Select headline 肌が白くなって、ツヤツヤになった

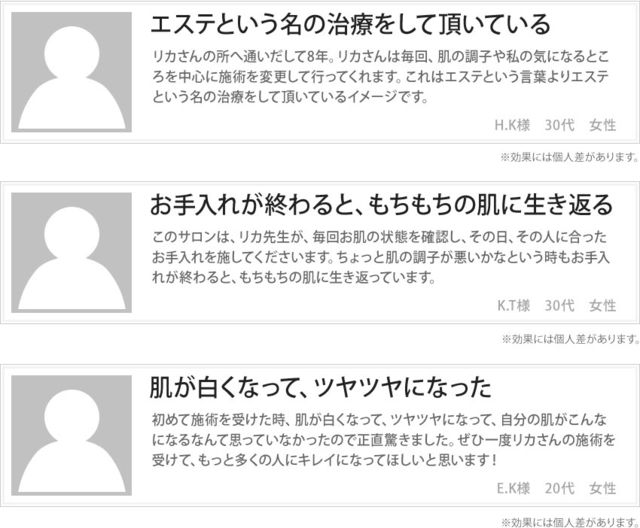tap(321, 388)
